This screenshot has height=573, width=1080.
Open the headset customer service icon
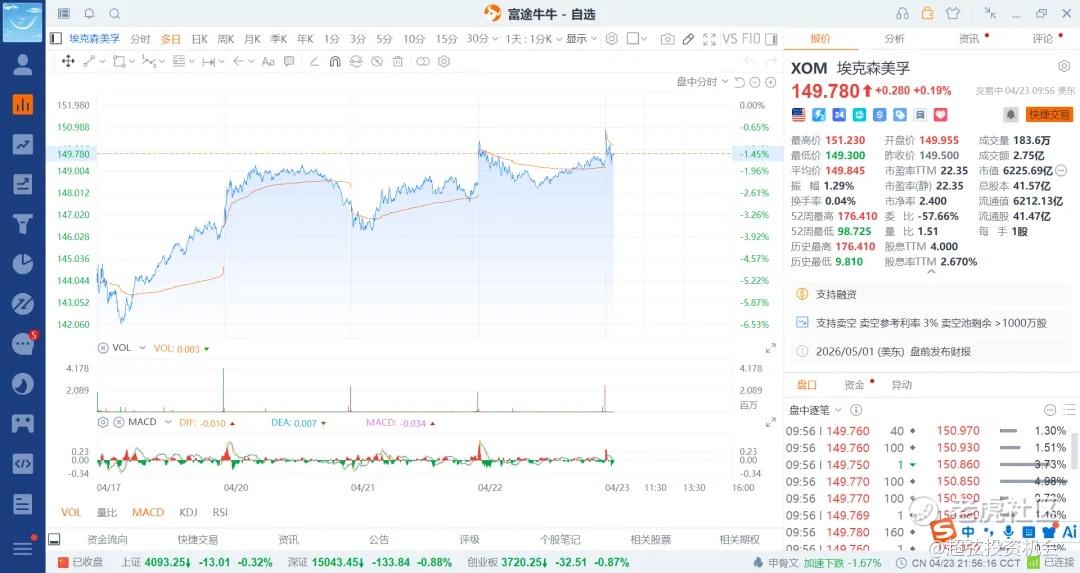(902, 14)
